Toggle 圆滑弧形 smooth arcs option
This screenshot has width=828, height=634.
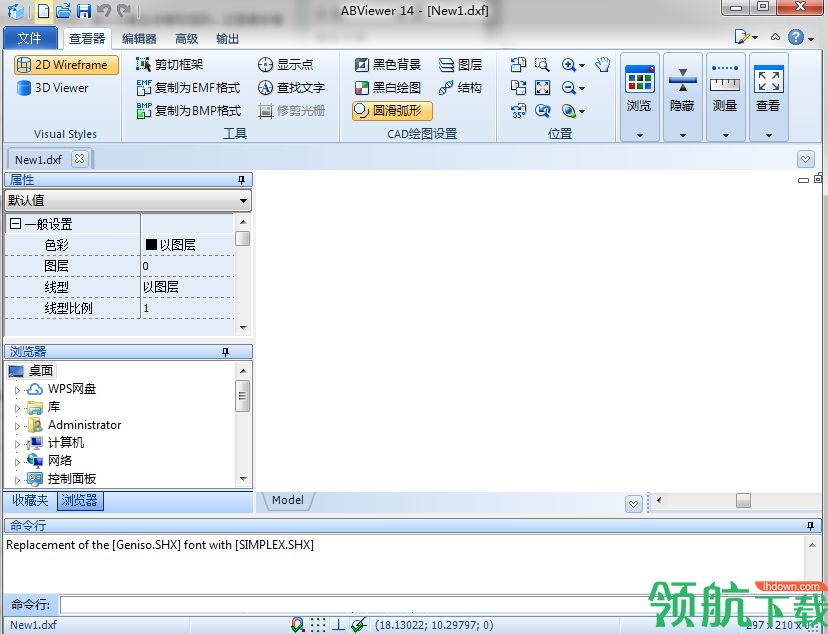pyautogui.click(x=392, y=110)
